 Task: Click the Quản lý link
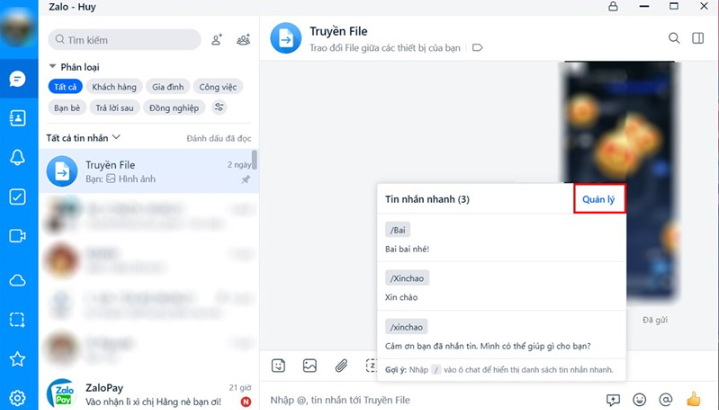(x=598, y=199)
